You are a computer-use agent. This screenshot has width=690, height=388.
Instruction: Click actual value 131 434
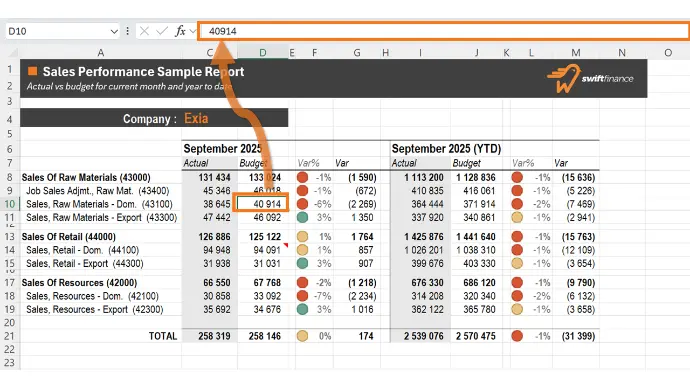click(214, 177)
